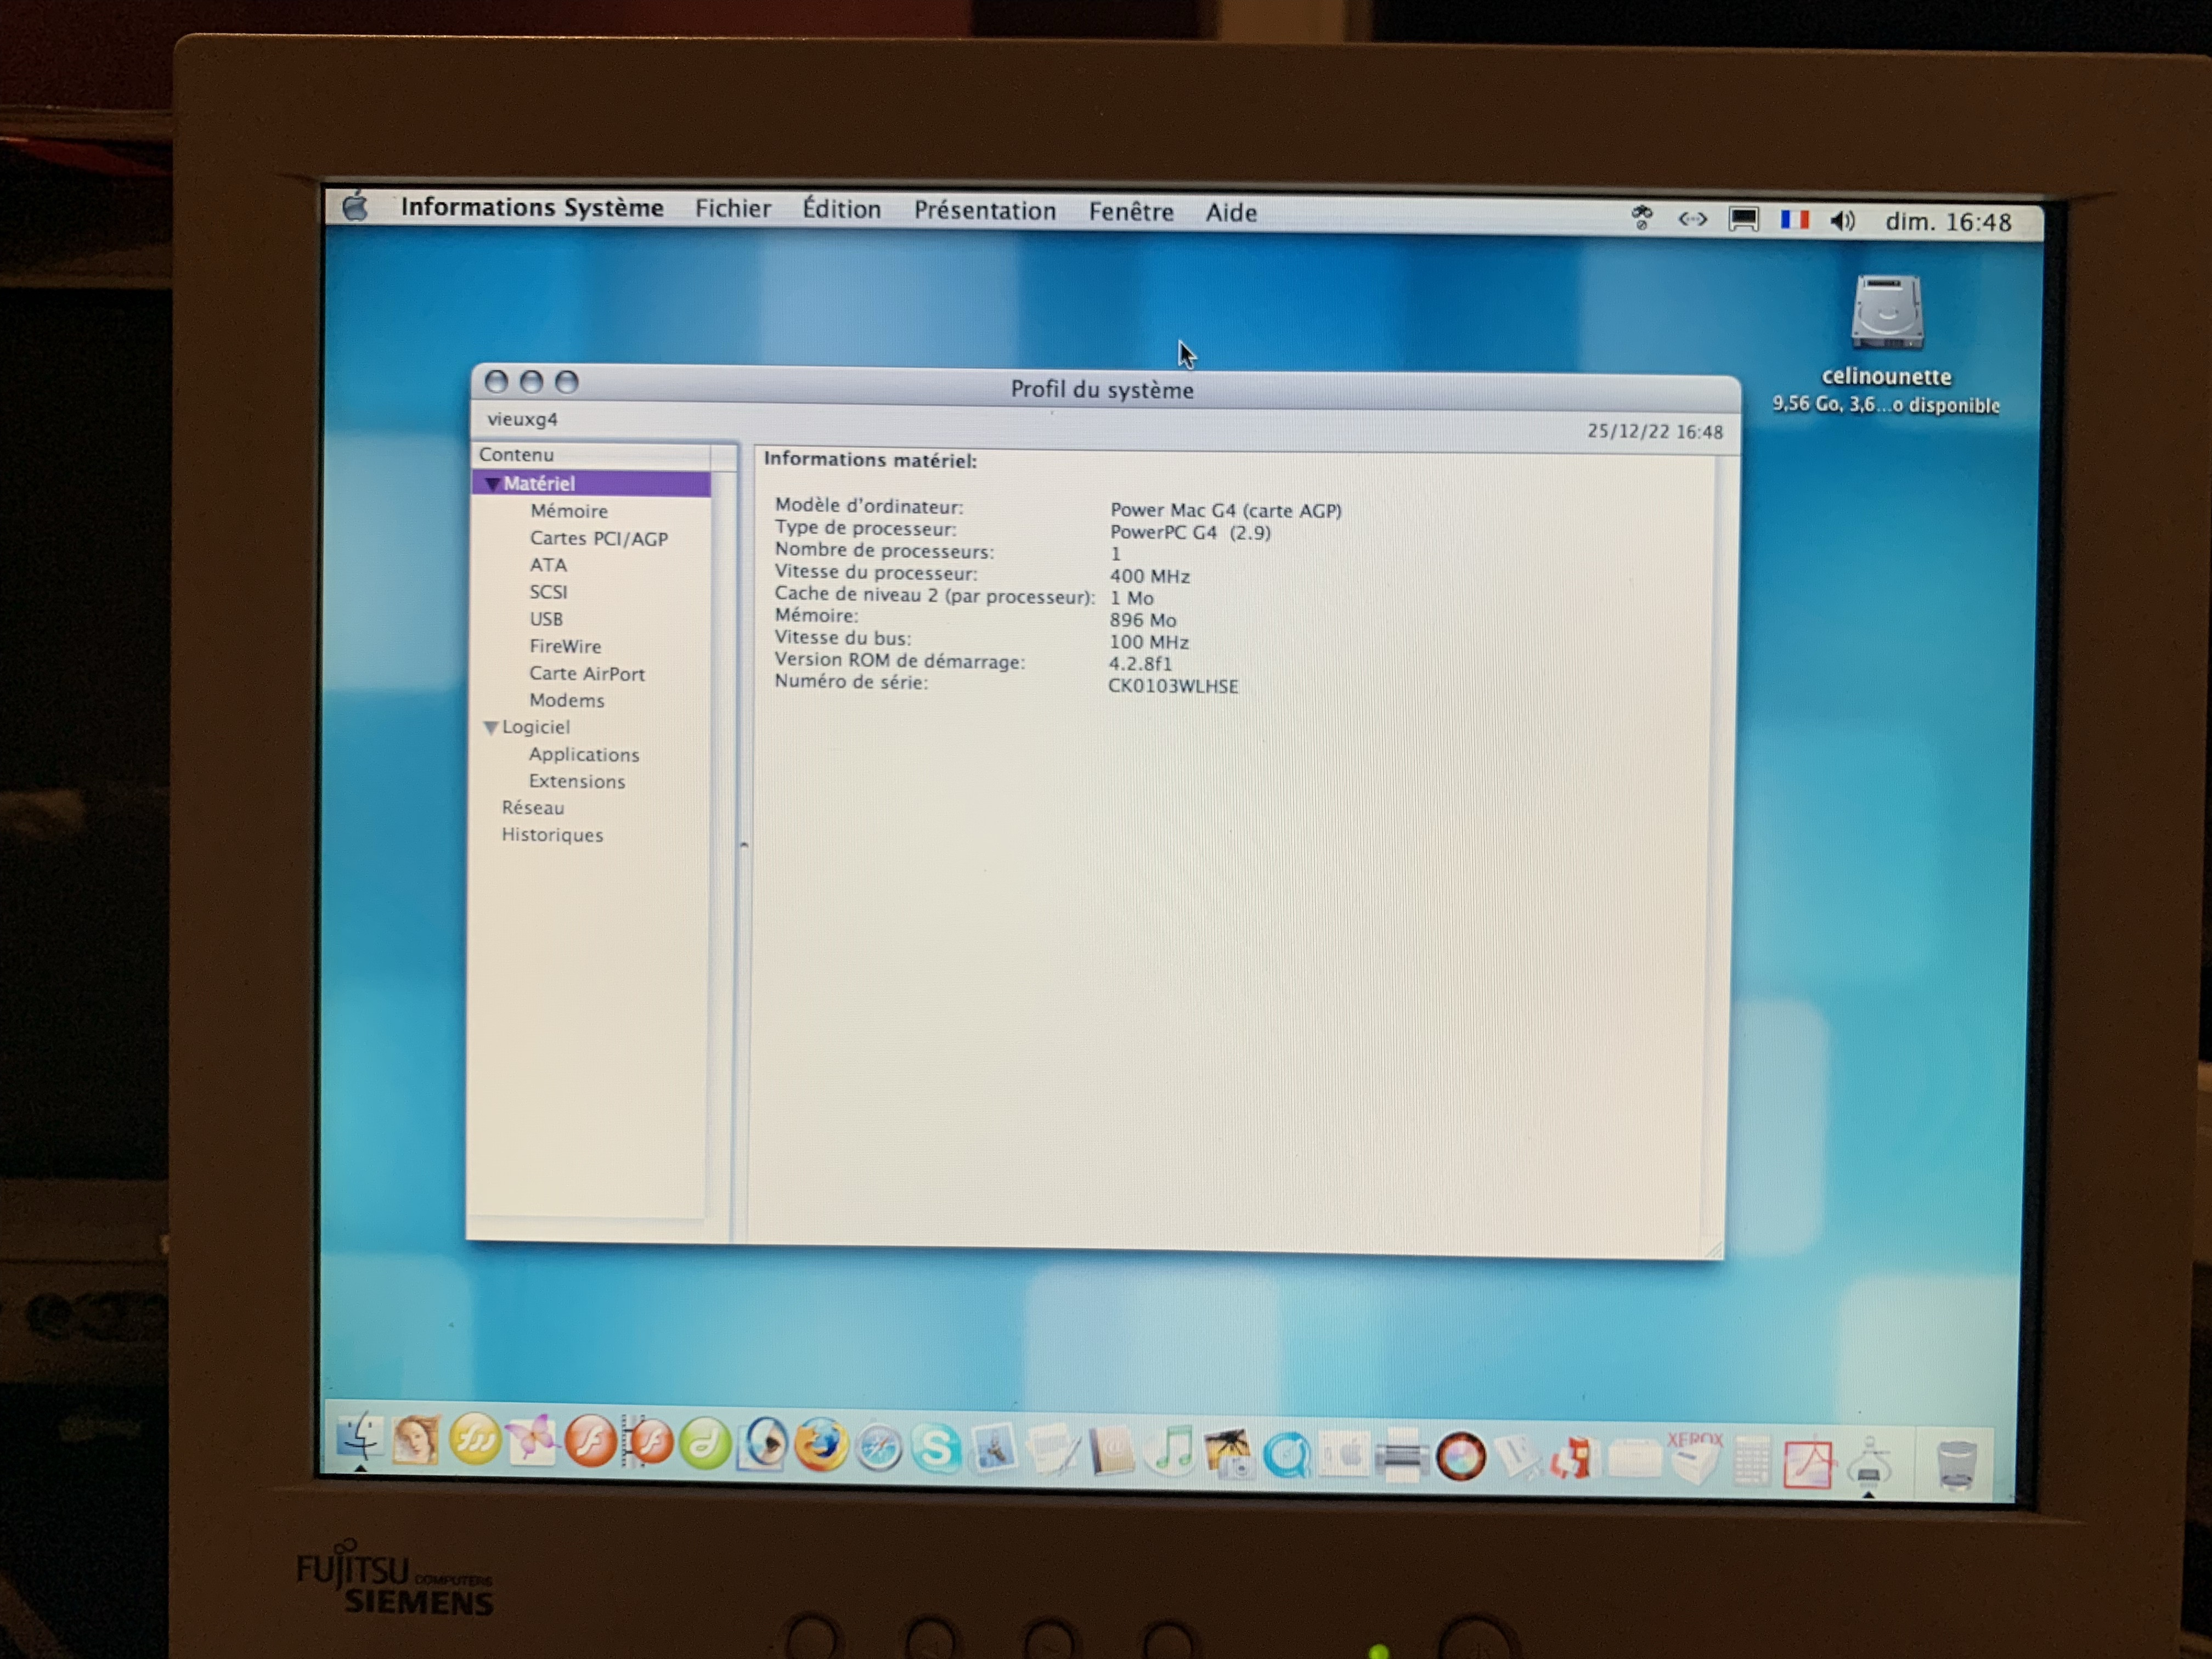
Task: Open the Présentation menu
Action: [985, 210]
